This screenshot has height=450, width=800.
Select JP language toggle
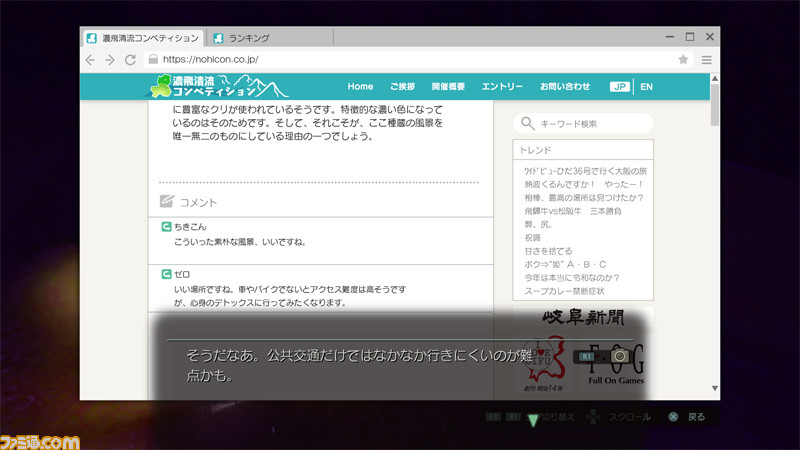[x=619, y=86]
